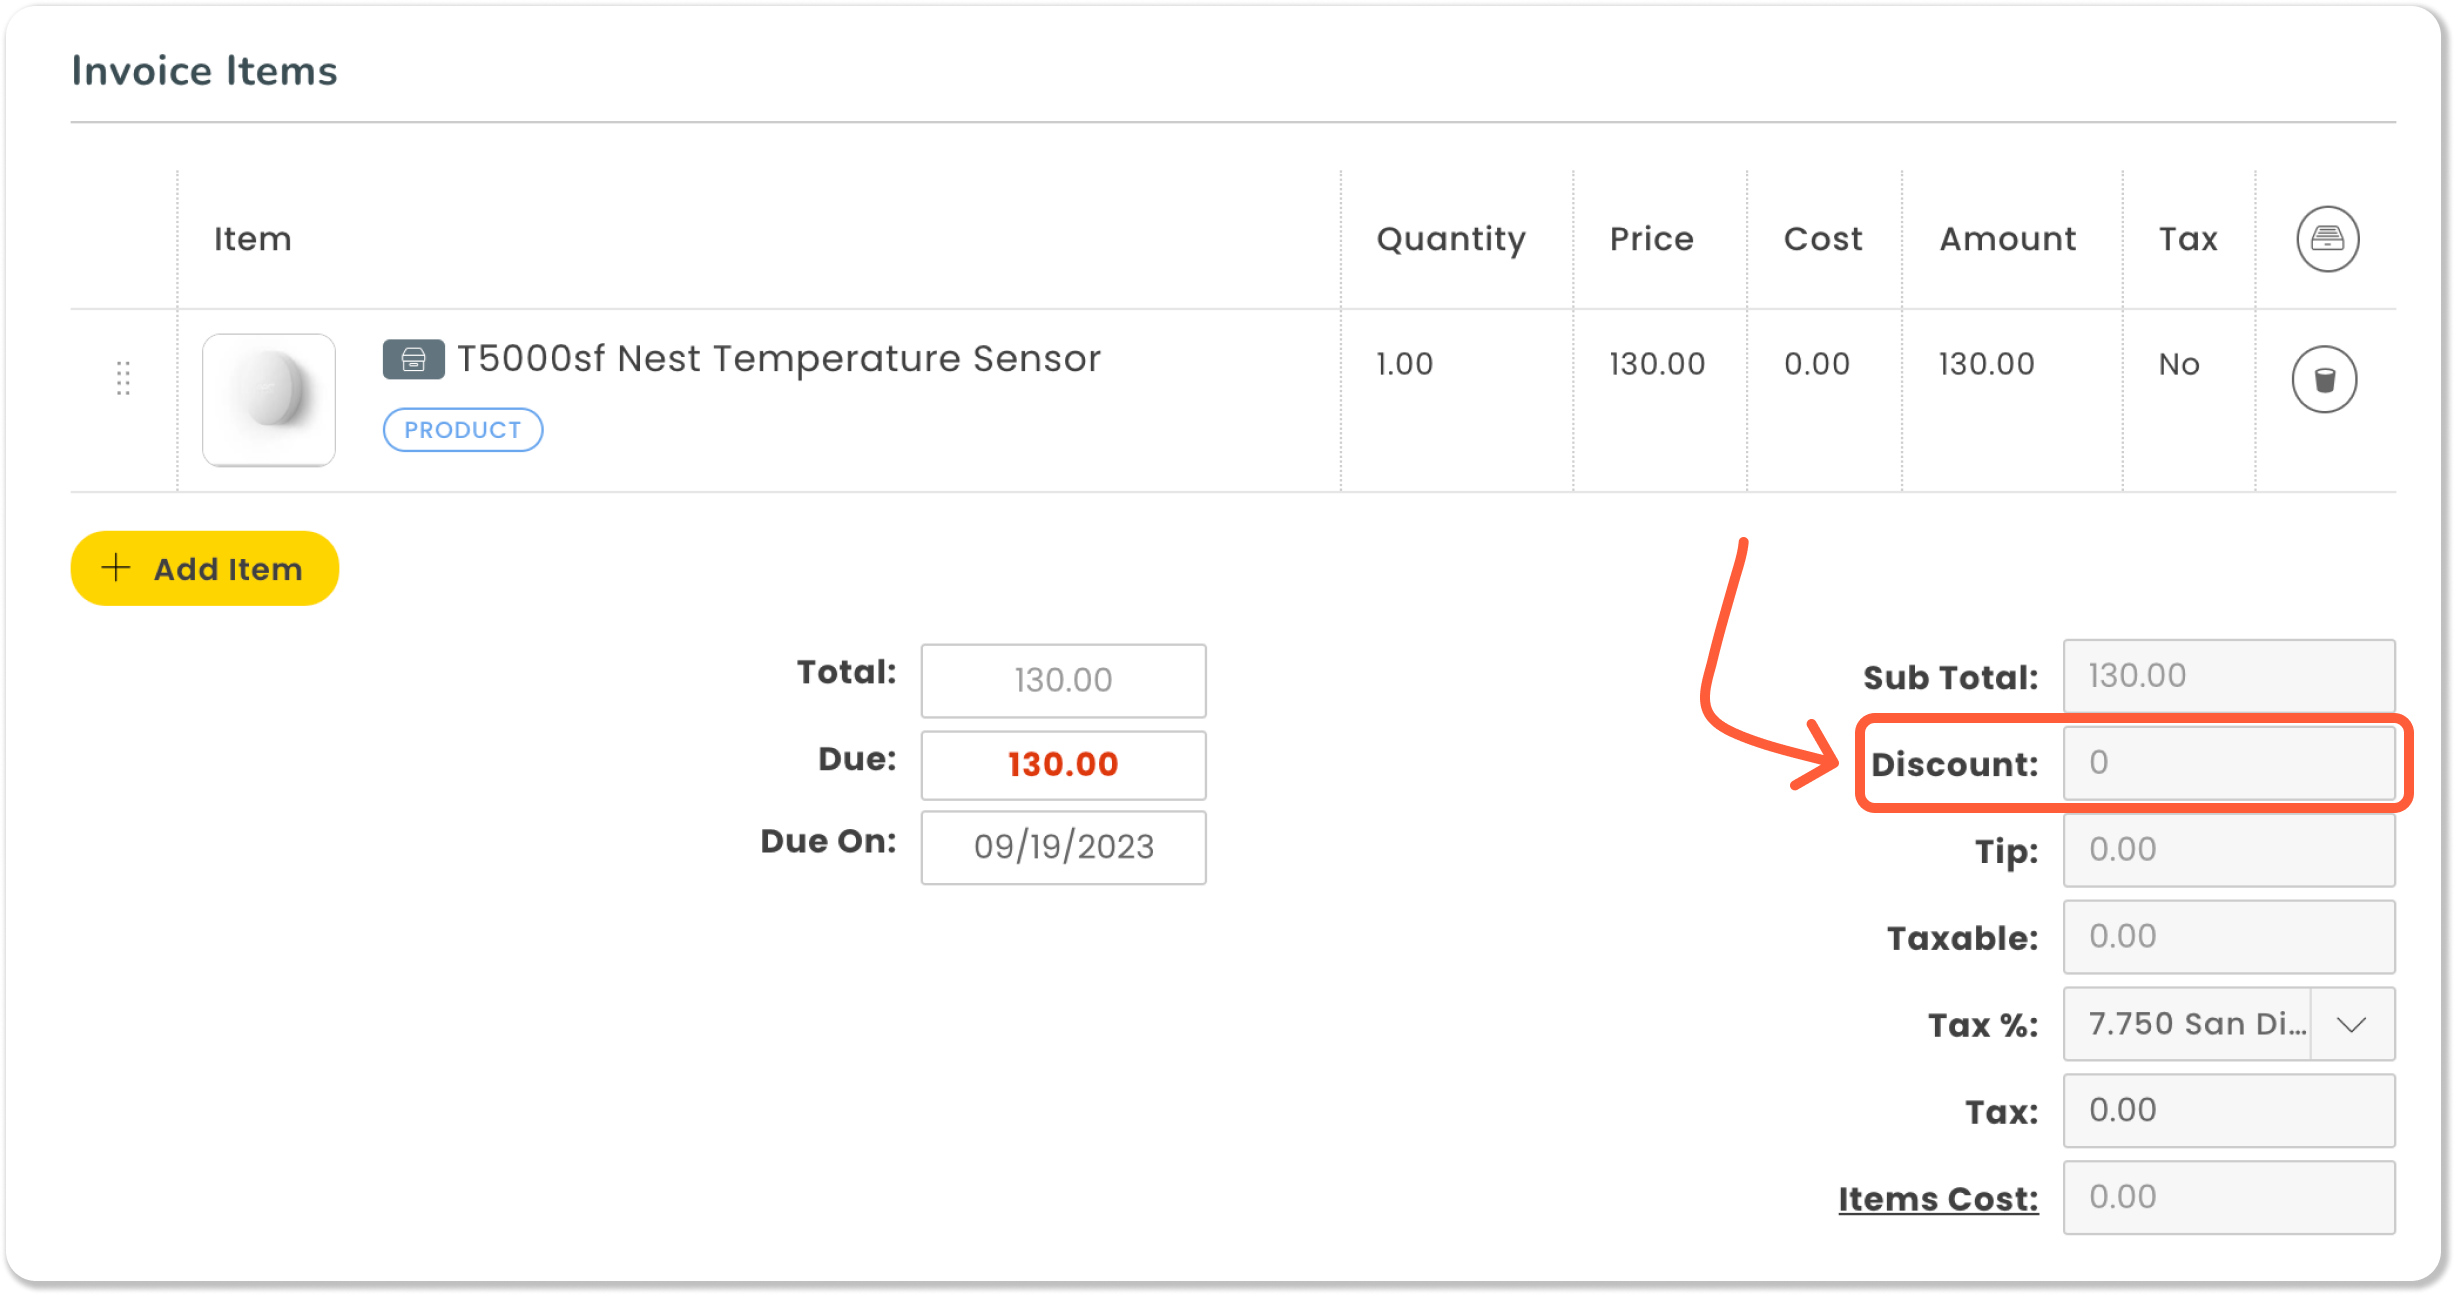The image size is (2455, 1295).
Task: Click the item Quantity value 1.00
Action: point(1404,364)
